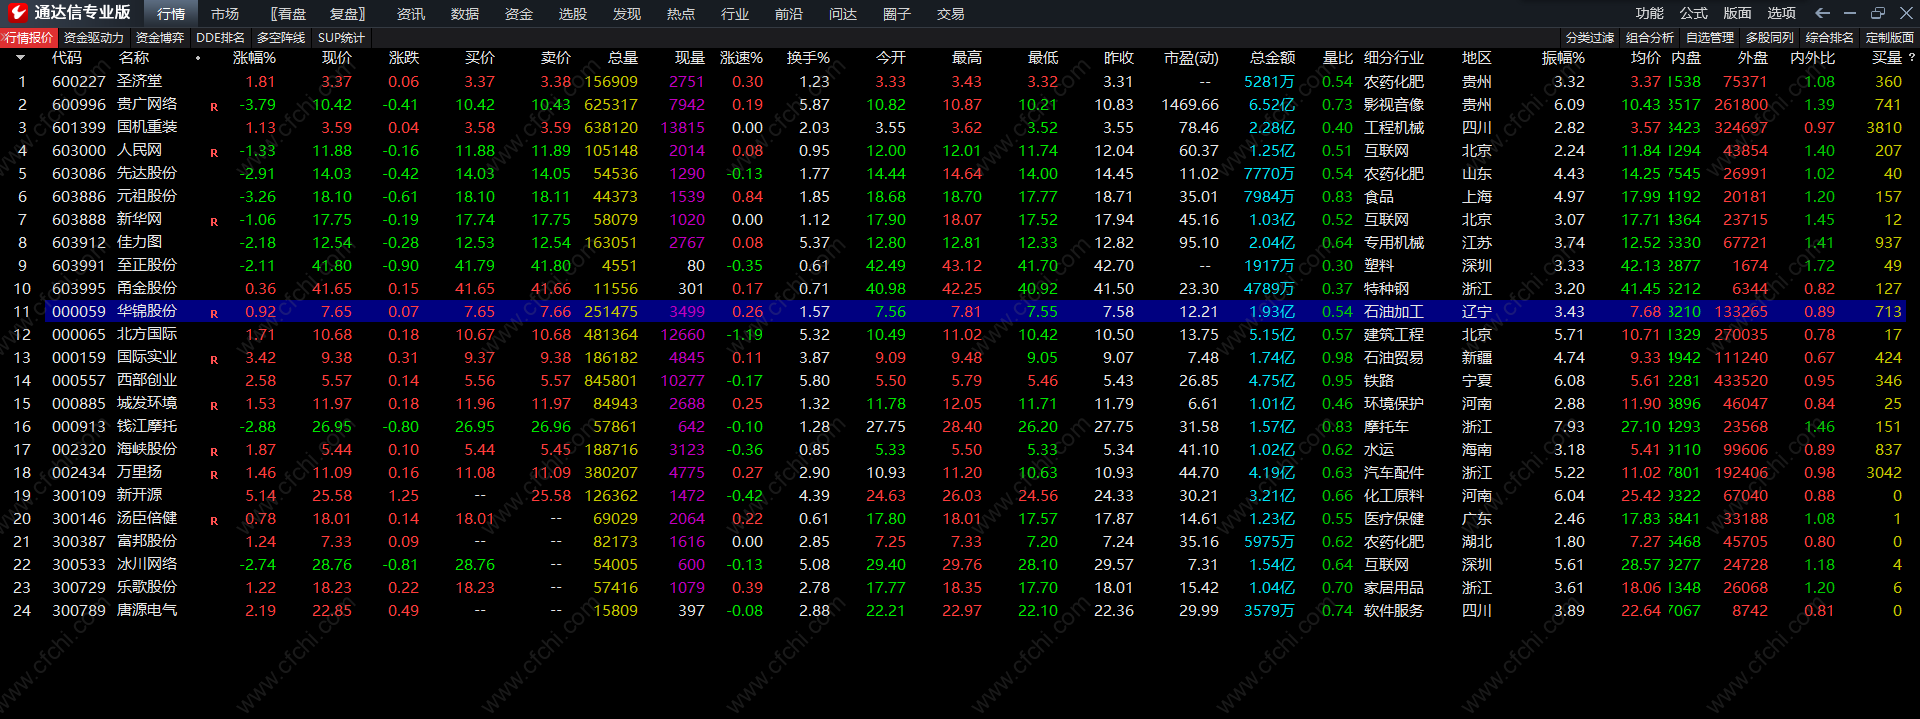1920x719 pixels.
Task: Open the 看盘 menu item
Action: tap(289, 14)
